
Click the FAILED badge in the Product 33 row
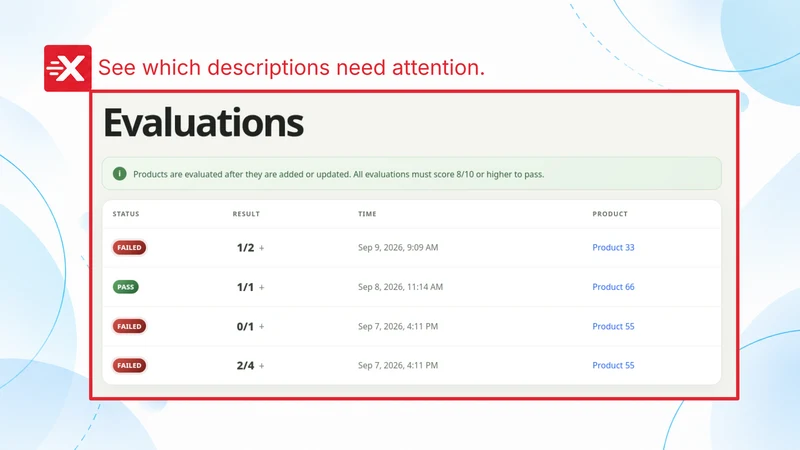(x=130, y=247)
